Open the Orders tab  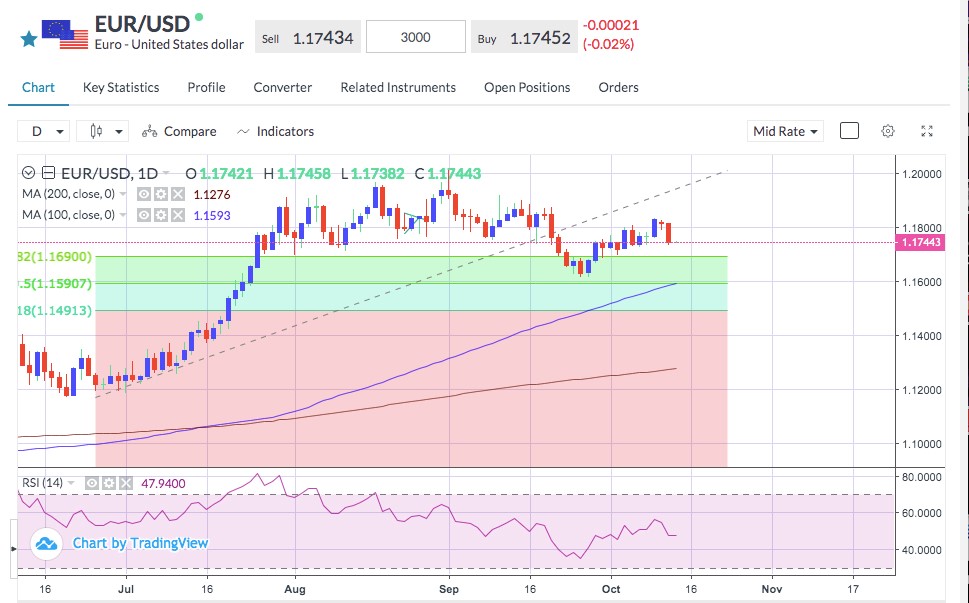tap(618, 87)
